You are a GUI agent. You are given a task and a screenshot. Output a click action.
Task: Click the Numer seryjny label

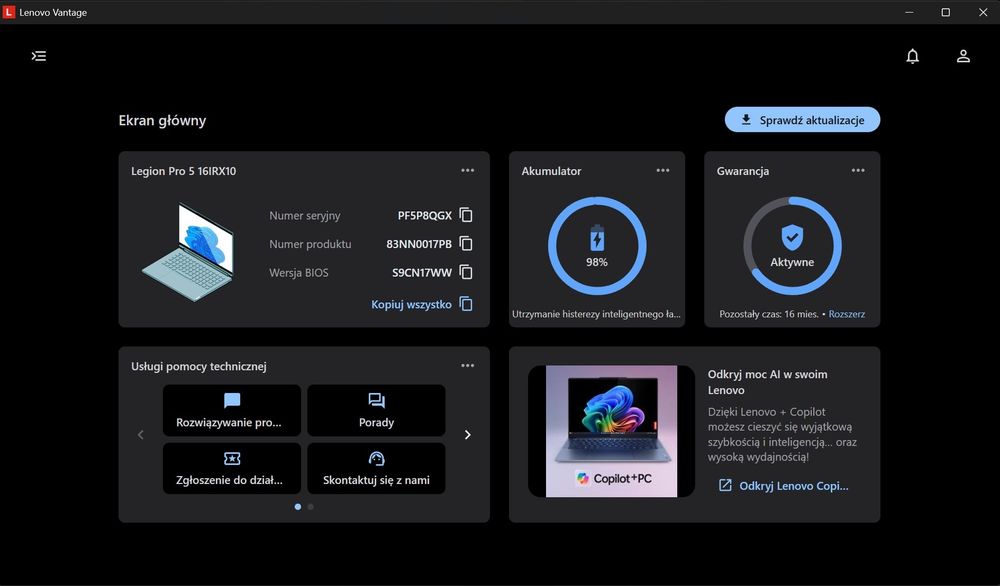(x=305, y=216)
